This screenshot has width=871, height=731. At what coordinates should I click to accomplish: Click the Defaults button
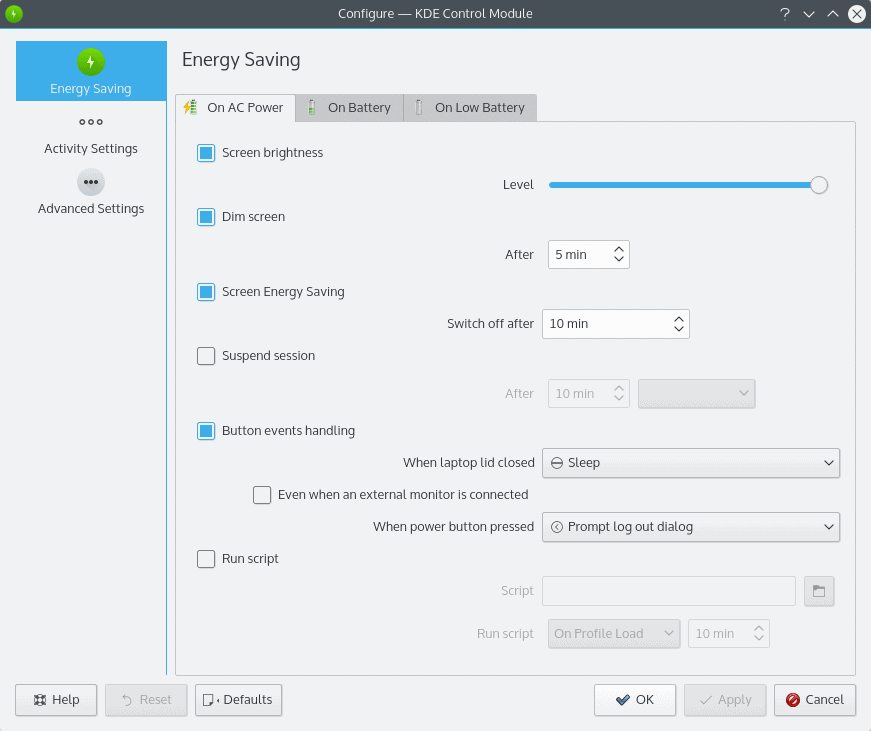pyautogui.click(x=239, y=700)
